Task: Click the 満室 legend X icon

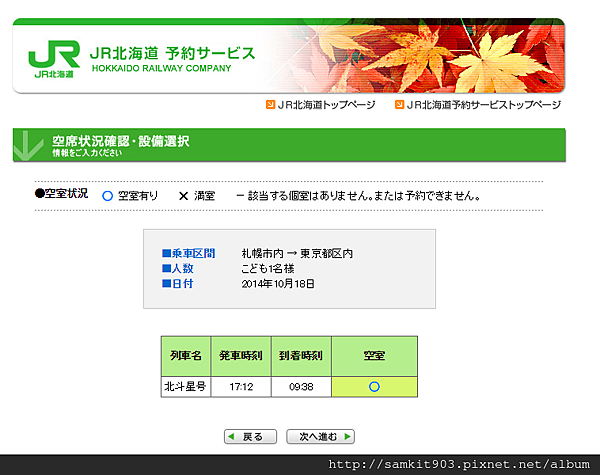Action: pyautogui.click(x=183, y=196)
